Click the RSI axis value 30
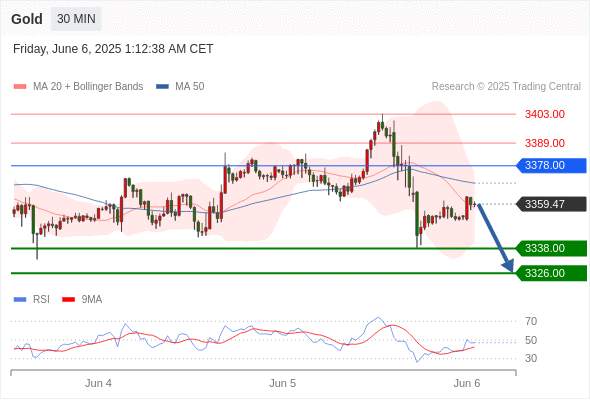 [x=531, y=358]
